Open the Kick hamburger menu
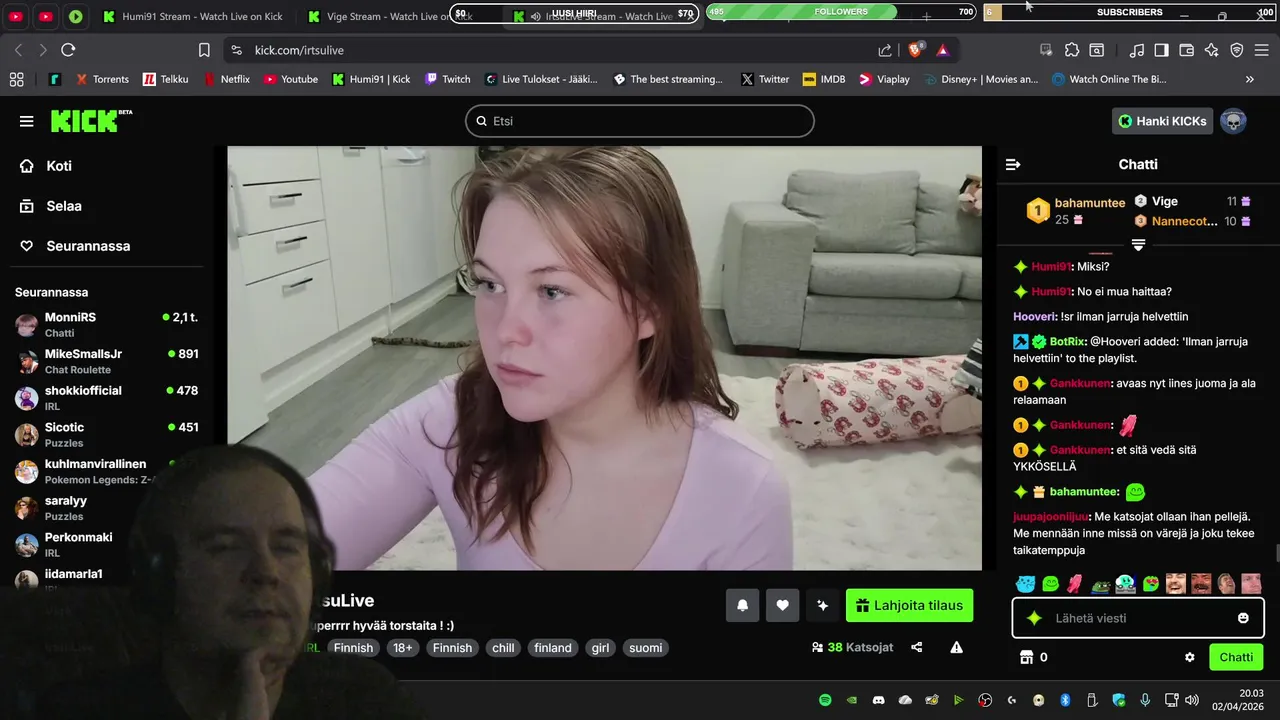The width and height of the screenshot is (1280, 720). [26, 121]
